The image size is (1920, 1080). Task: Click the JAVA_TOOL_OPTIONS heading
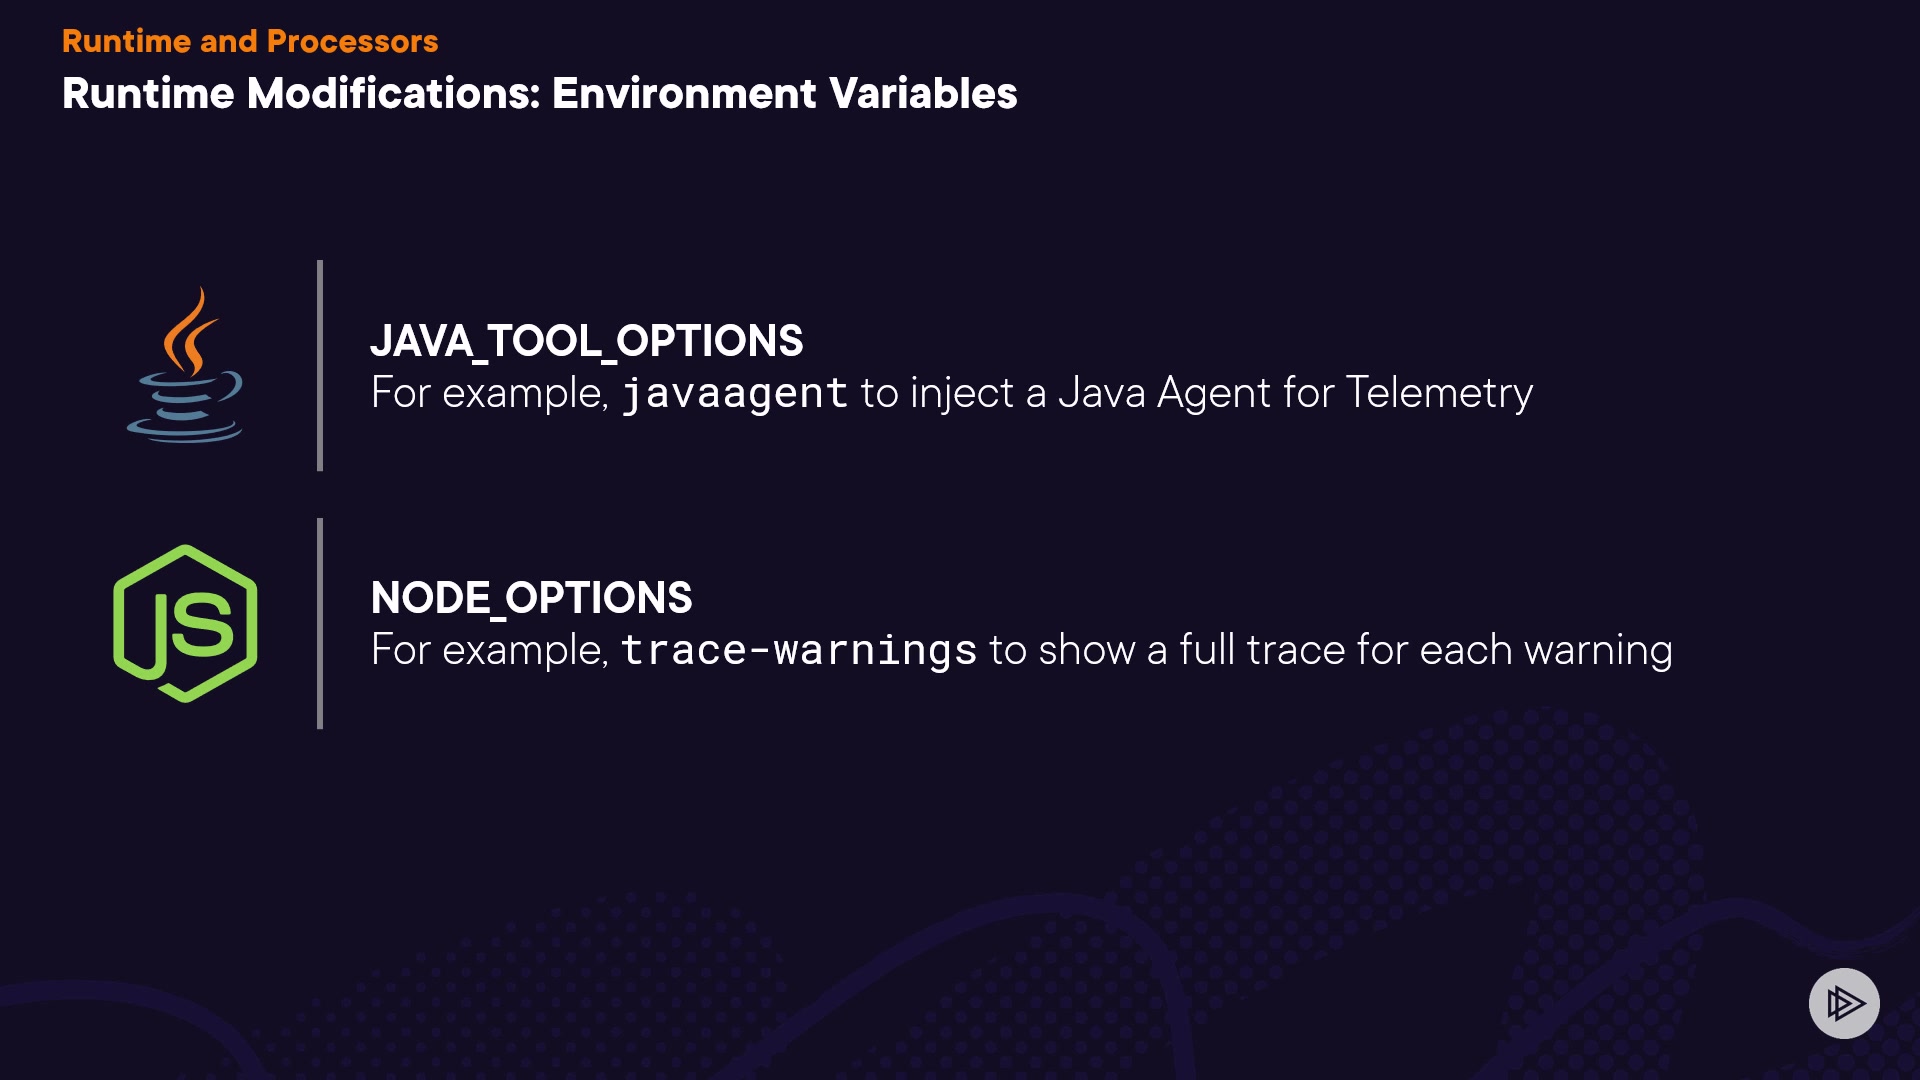[586, 341]
